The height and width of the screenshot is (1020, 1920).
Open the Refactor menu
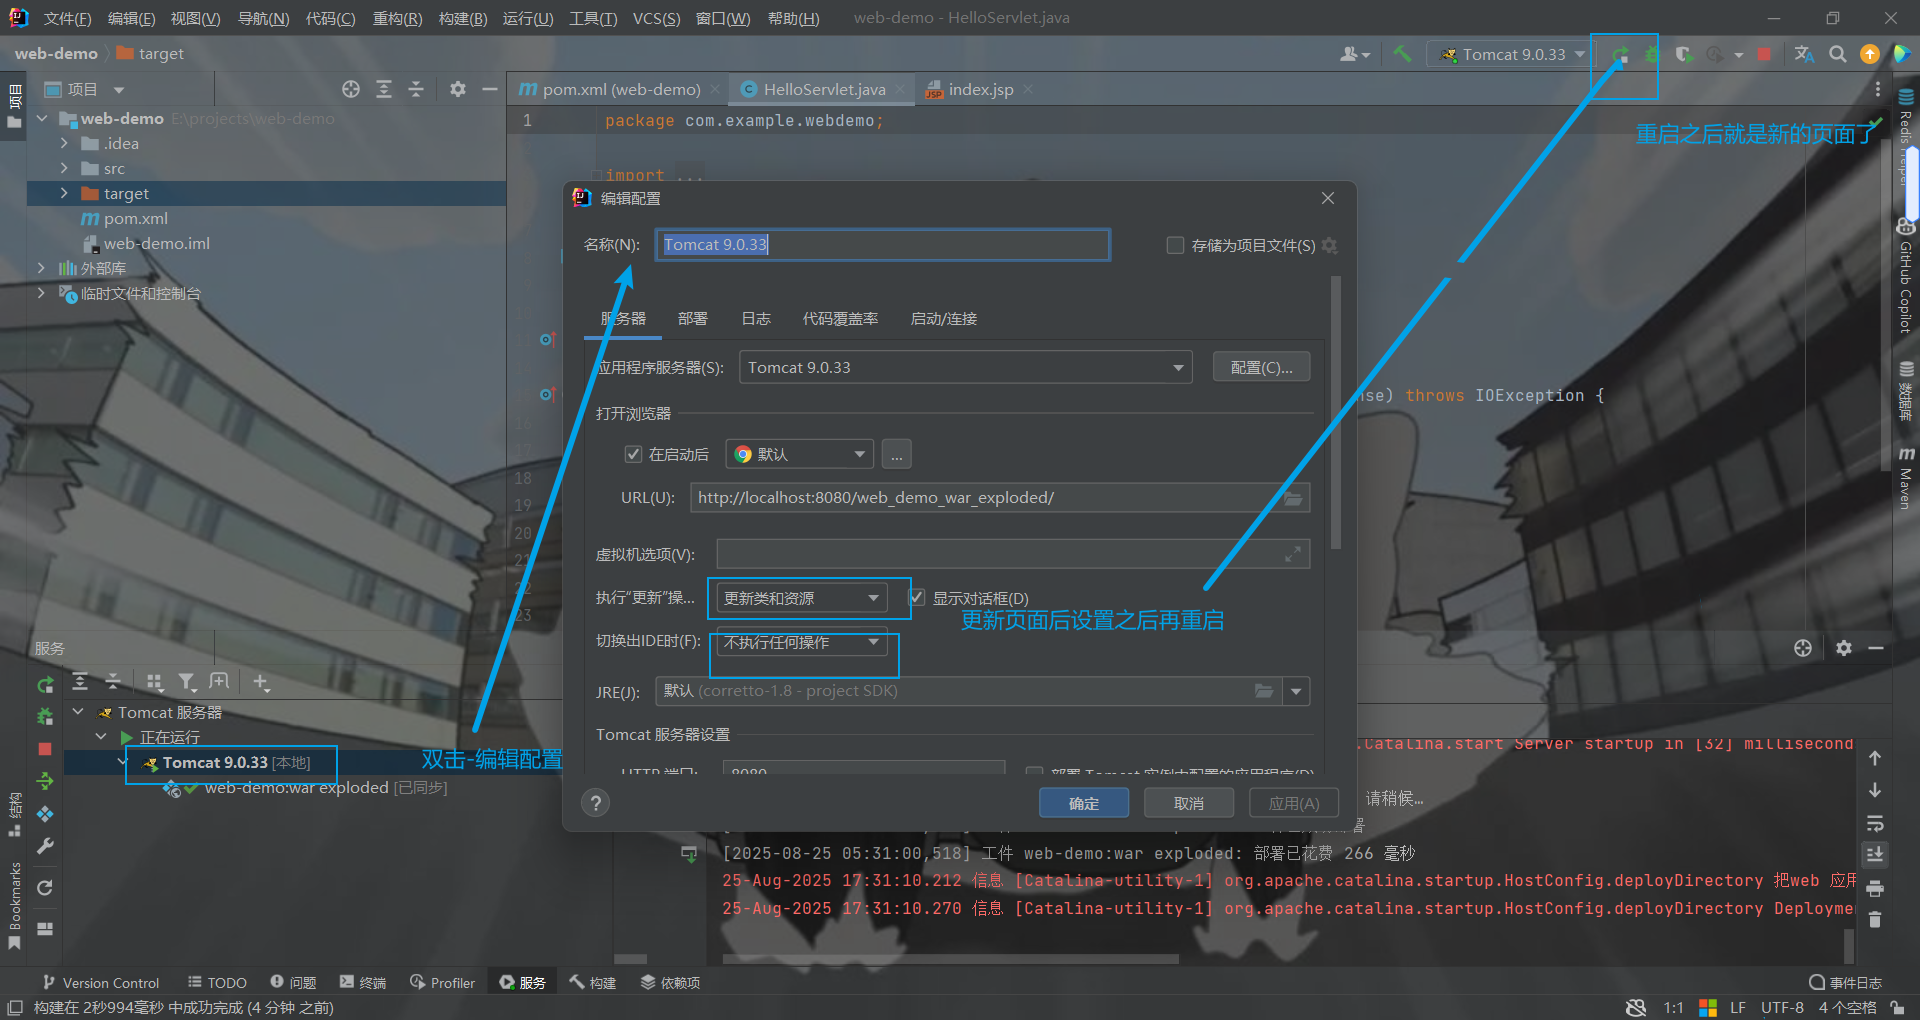pos(397,19)
